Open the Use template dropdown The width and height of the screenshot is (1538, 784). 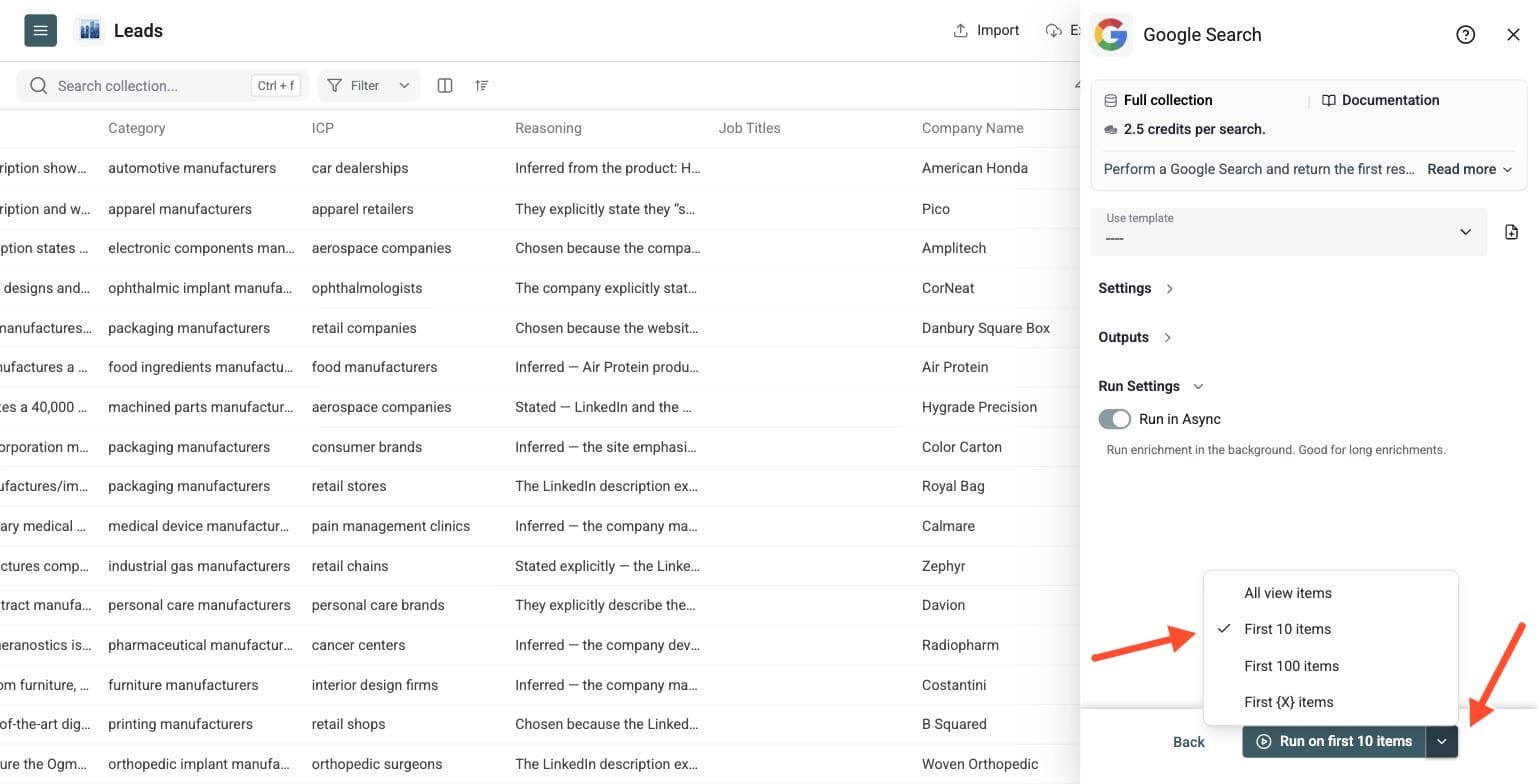click(x=1288, y=232)
